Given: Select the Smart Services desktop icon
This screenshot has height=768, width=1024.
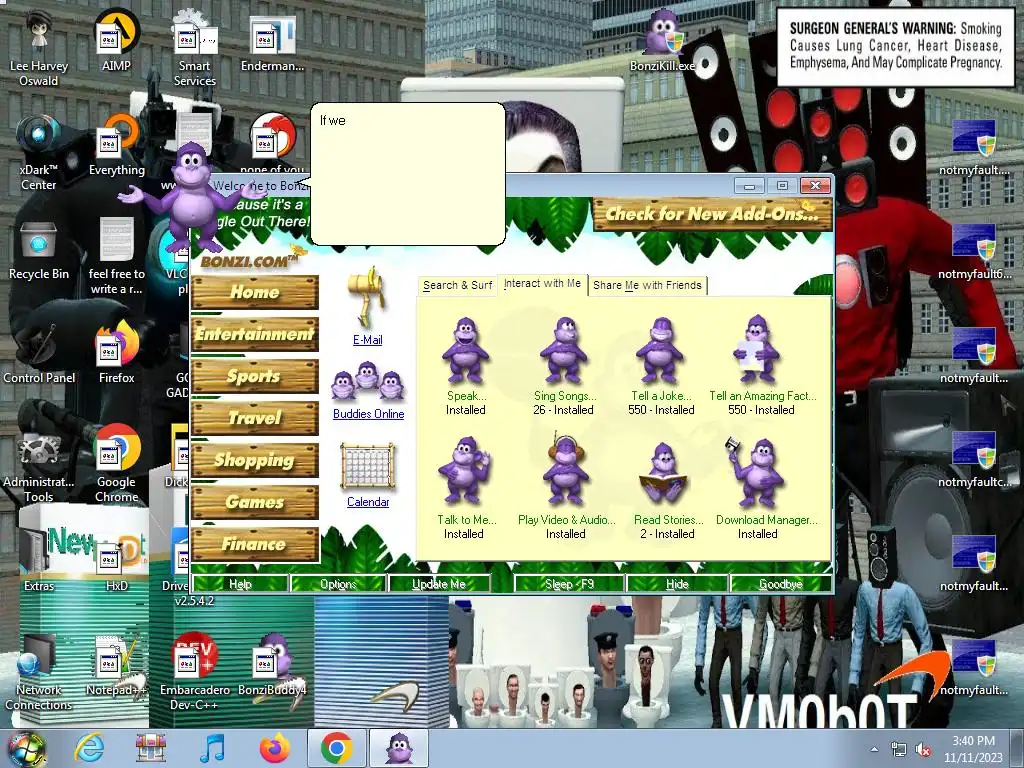Looking at the screenshot, I should click(194, 48).
